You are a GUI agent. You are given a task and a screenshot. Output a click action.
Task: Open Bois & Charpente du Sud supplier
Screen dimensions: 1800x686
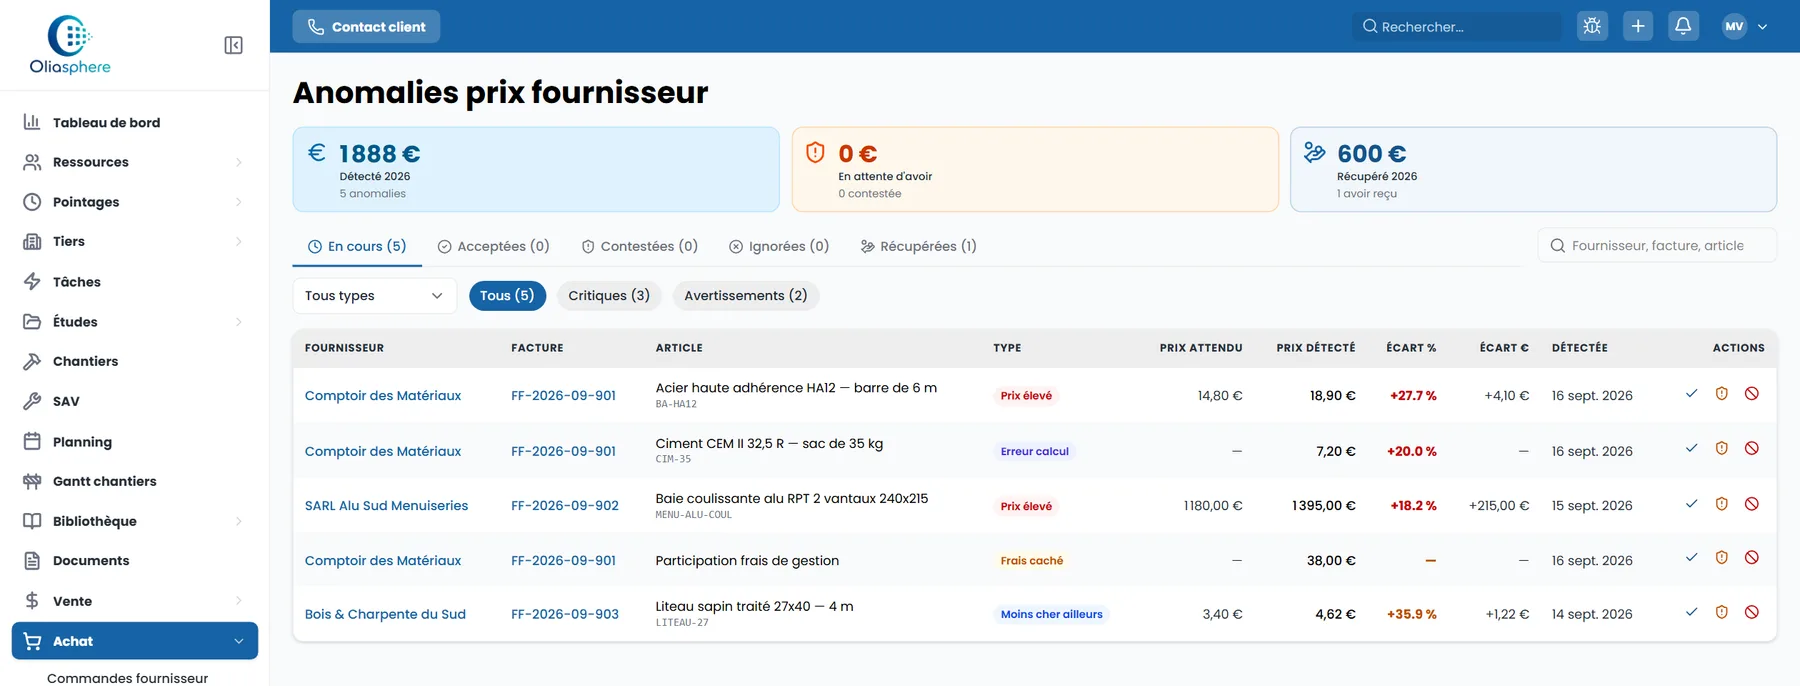(385, 614)
